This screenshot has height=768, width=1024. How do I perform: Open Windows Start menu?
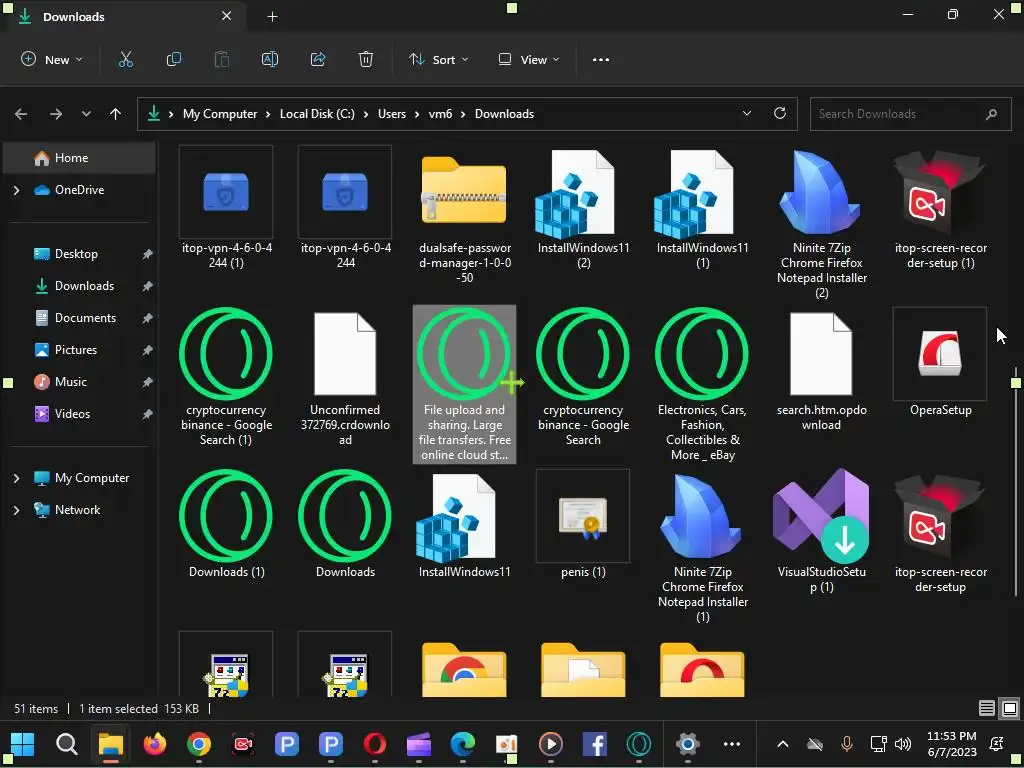click(x=23, y=744)
